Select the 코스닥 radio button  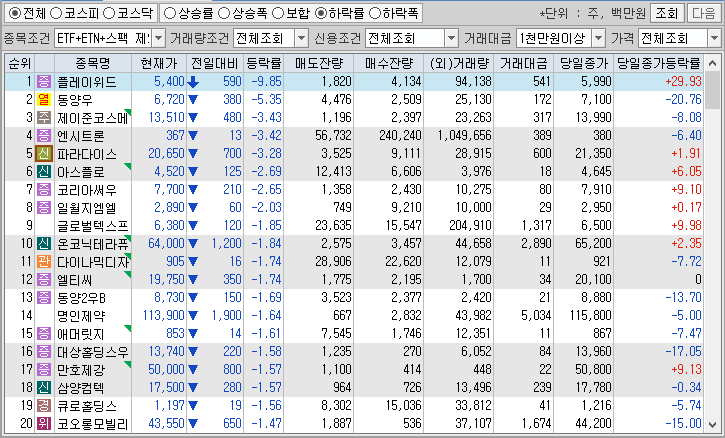coord(109,13)
